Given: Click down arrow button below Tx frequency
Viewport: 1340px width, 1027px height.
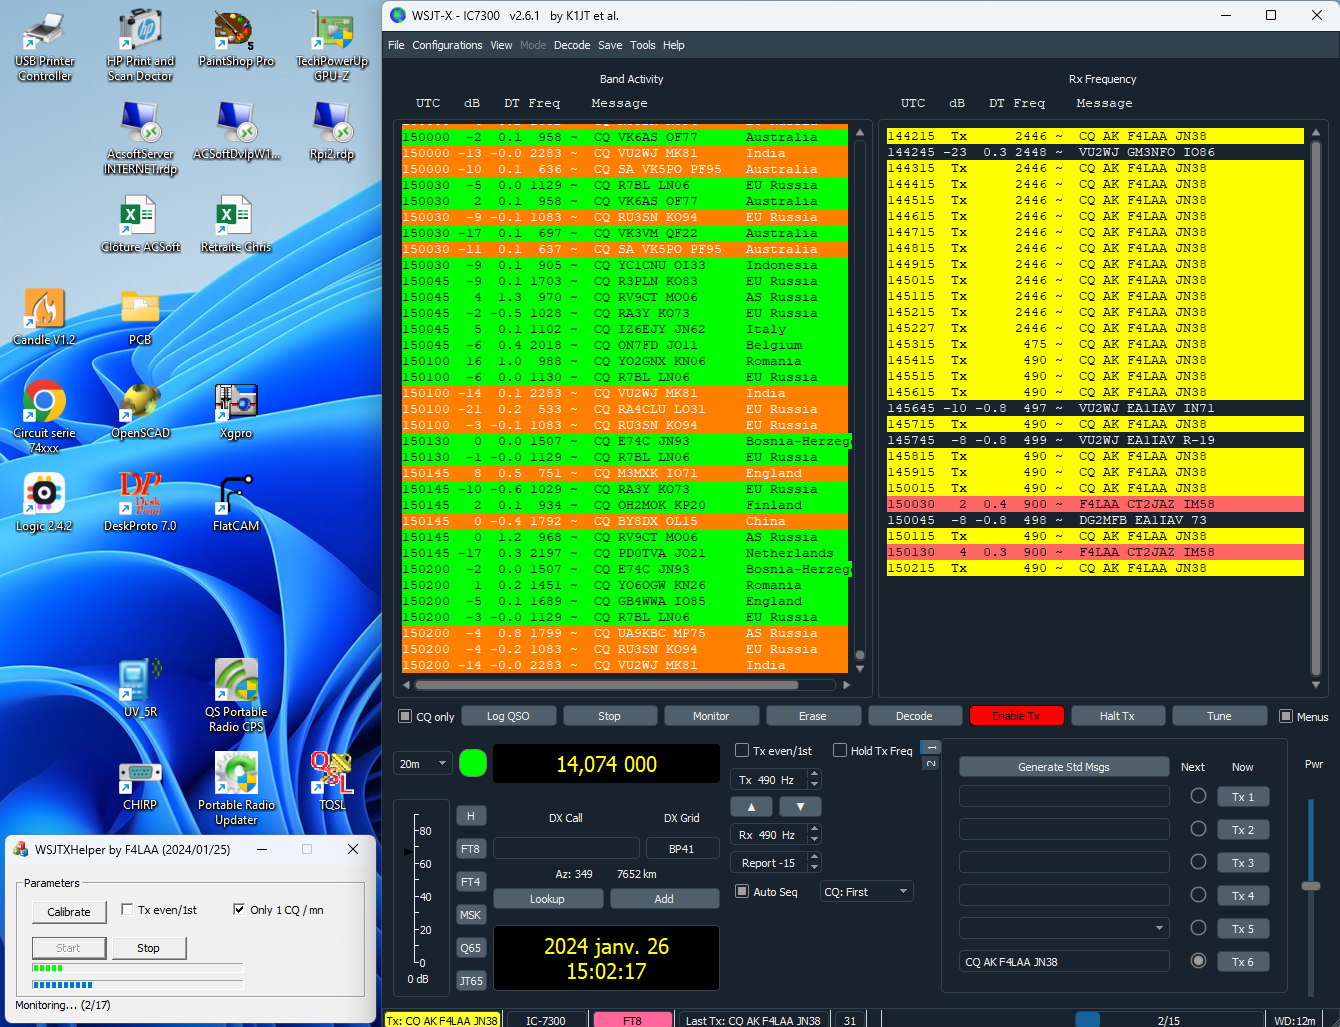Looking at the screenshot, I should (x=800, y=806).
